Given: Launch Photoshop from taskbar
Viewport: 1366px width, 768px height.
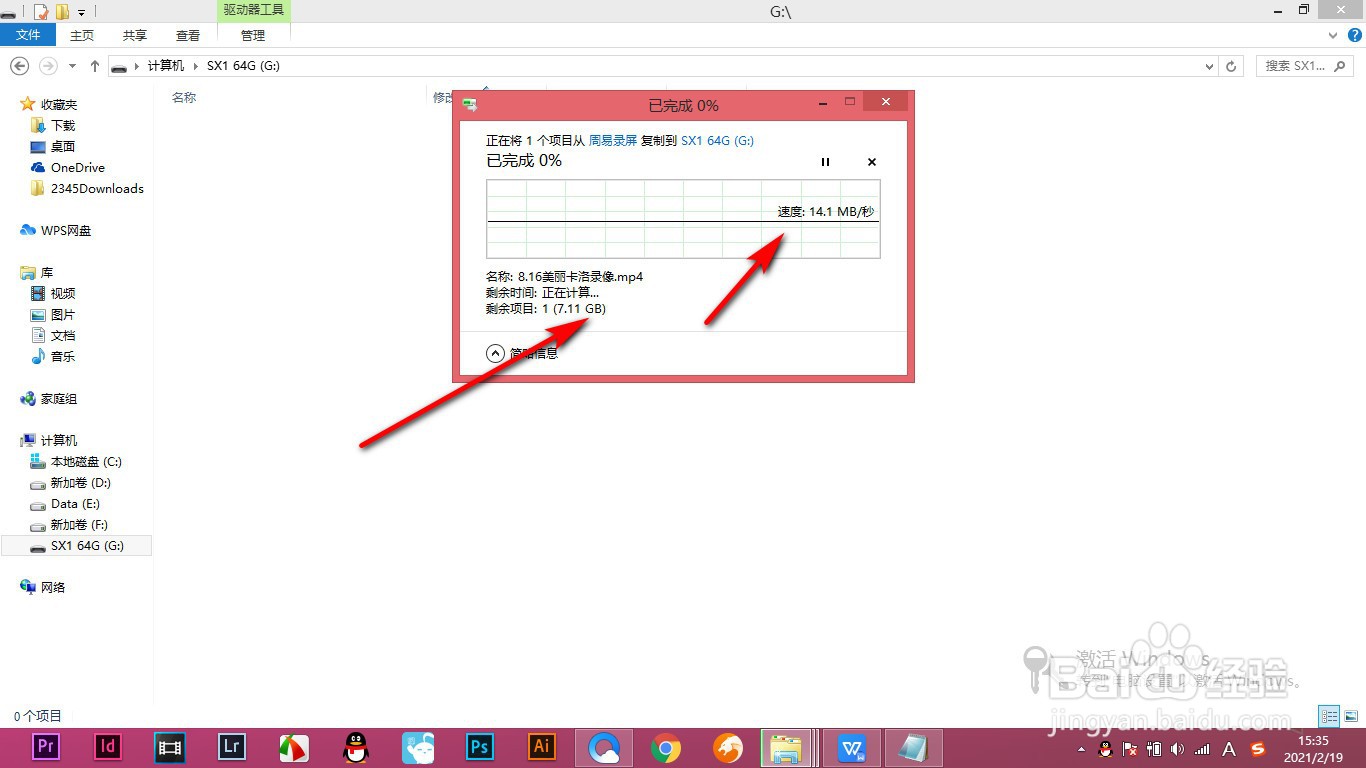Looking at the screenshot, I should [x=479, y=746].
